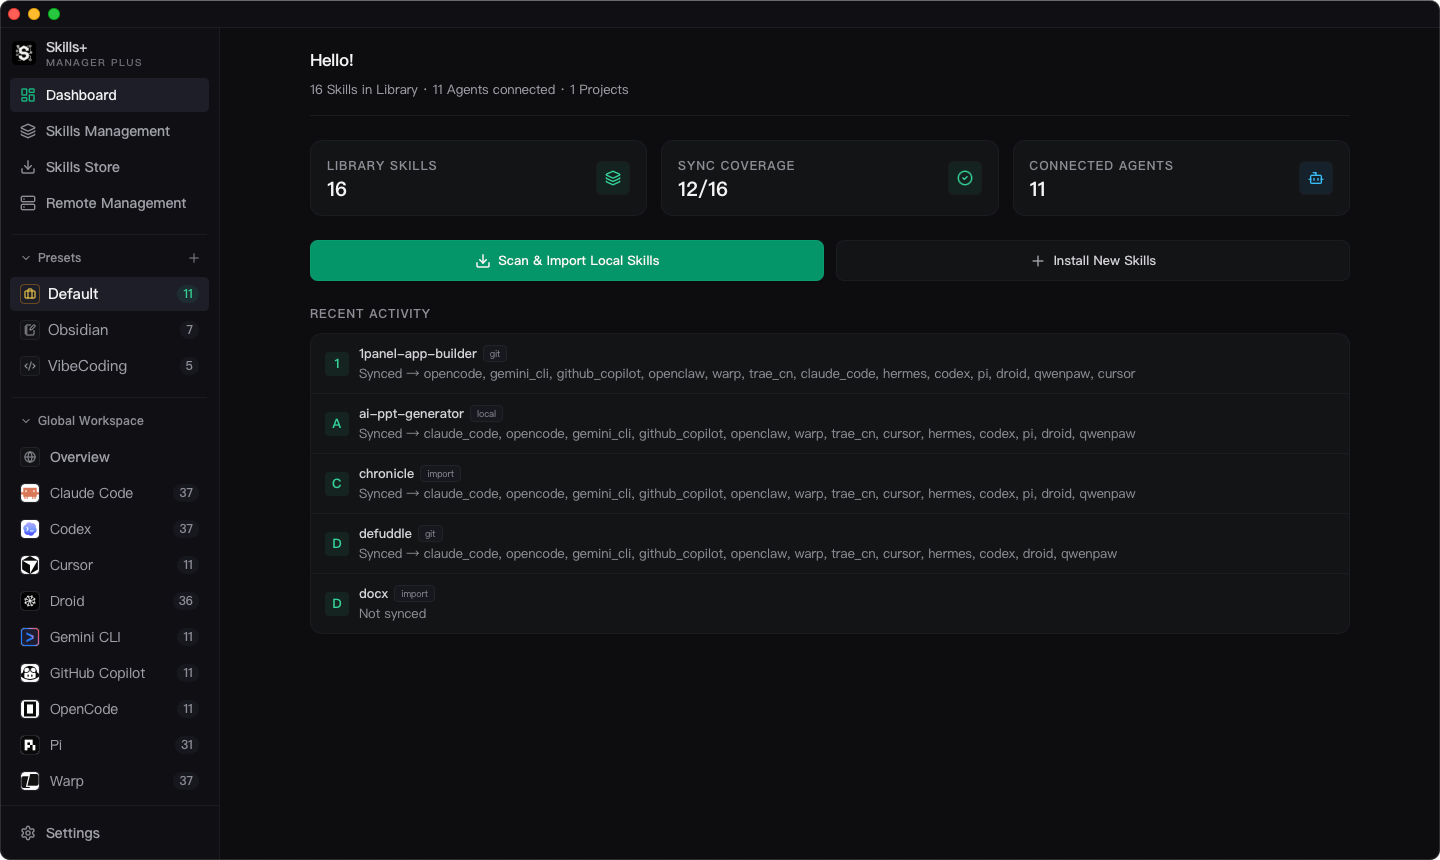This screenshot has width=1440, height=860.
Task: Open the Sync Coverage card
Action: point(830,178)
